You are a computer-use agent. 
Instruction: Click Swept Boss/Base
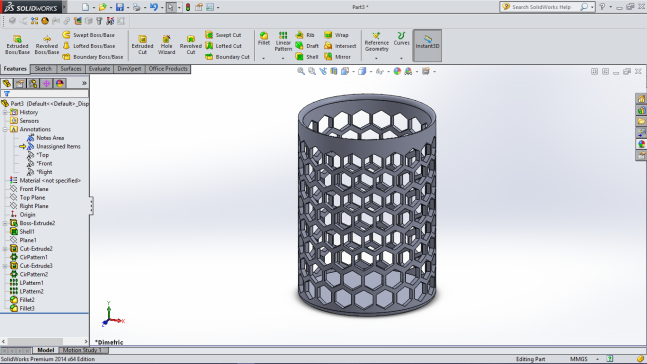89,35
